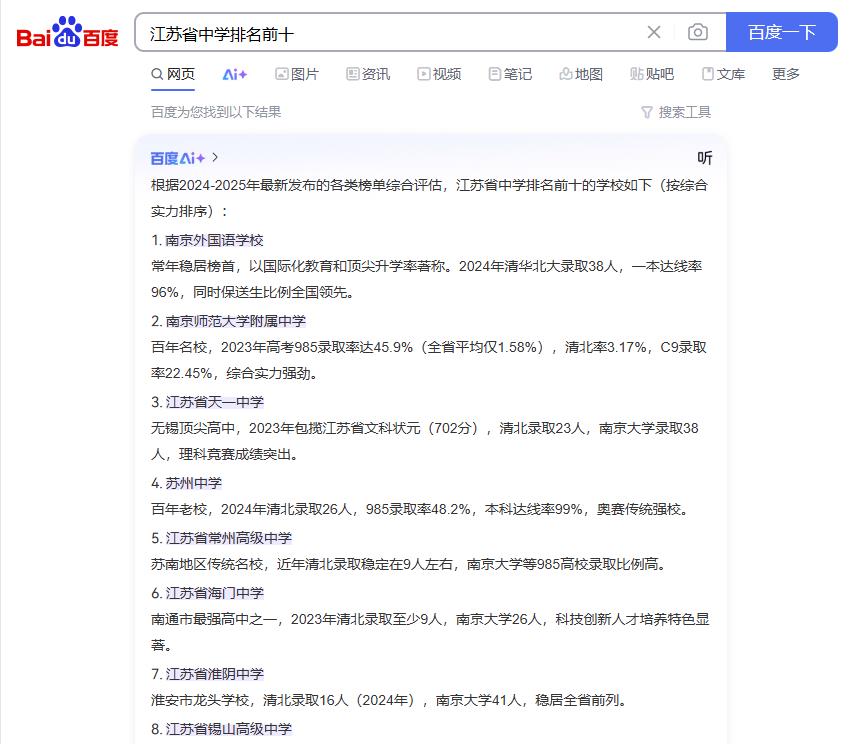Switch to the Ai+ tab
The width and height of the screenshot is (850, 744).
235,74
